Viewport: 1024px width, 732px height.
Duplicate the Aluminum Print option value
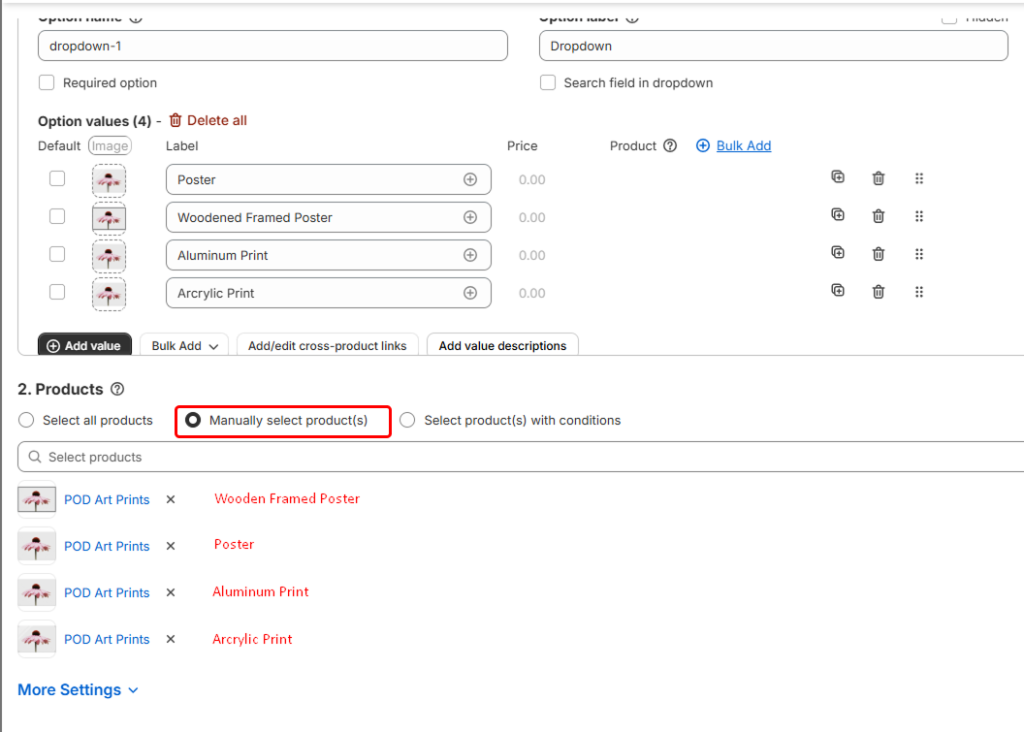point(838,254)
